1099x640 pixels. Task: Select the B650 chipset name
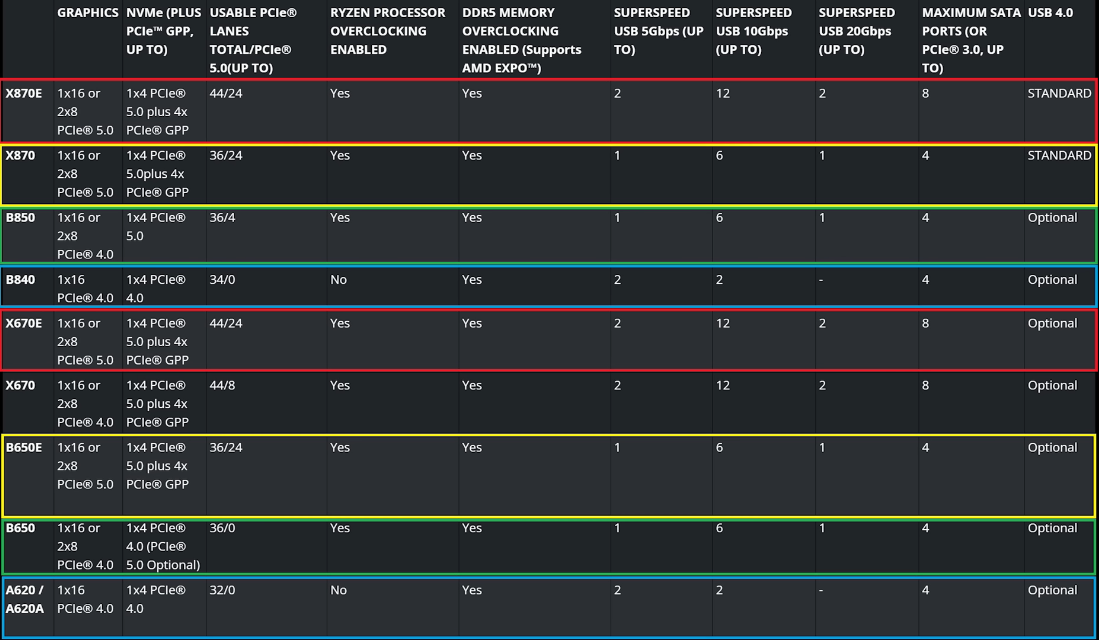tap(20, 528)
